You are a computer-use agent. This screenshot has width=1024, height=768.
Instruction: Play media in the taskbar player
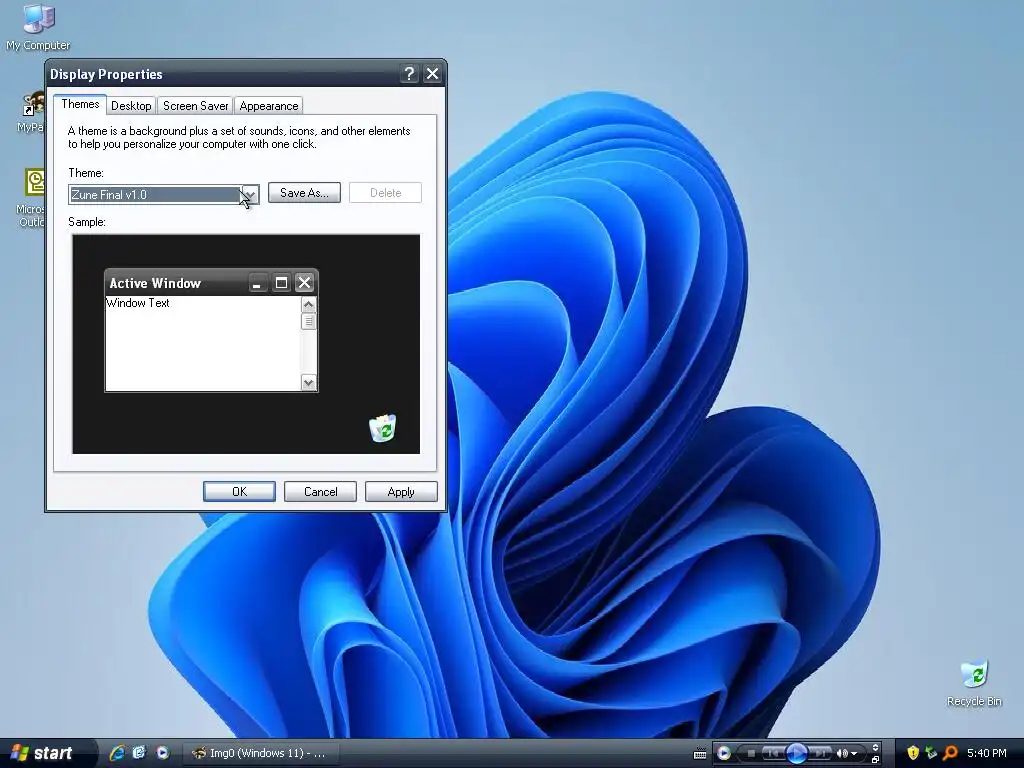(x=797, y=753)
